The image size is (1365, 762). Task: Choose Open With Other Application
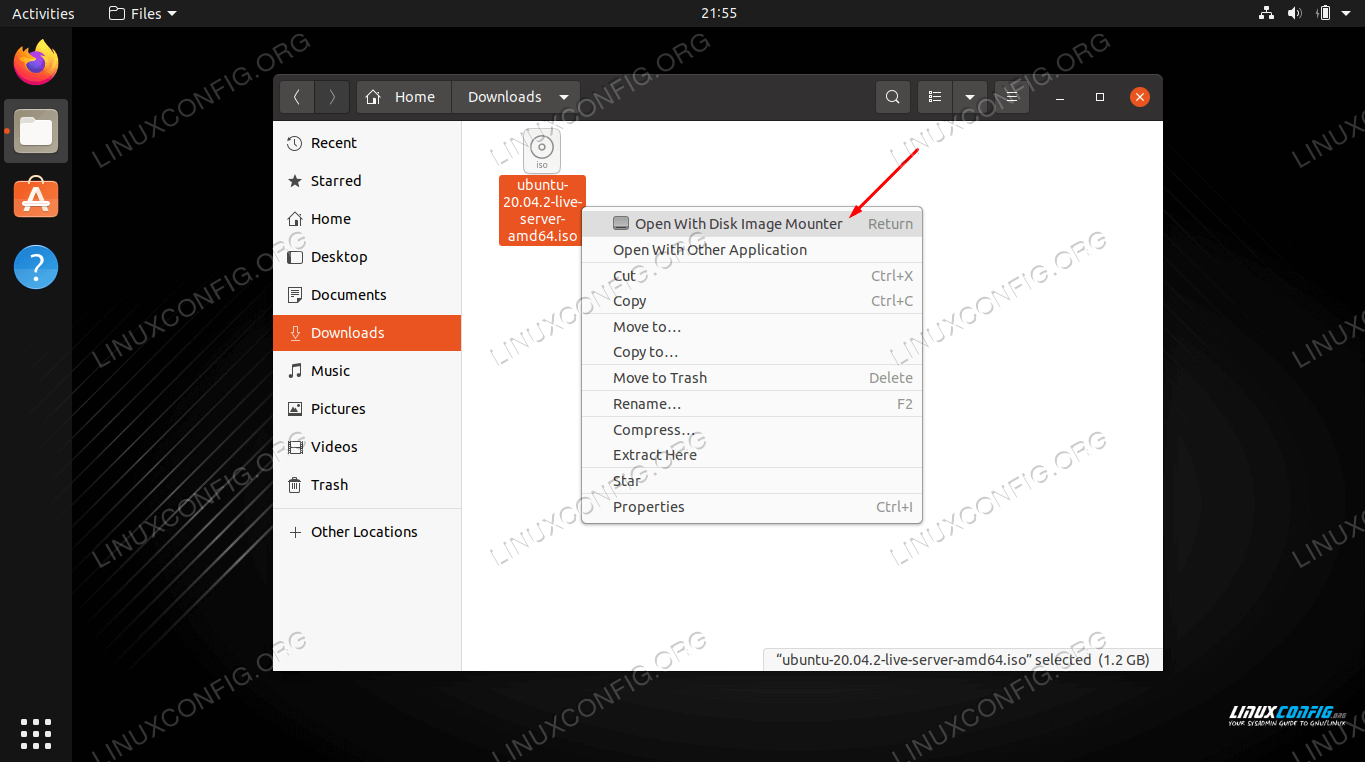[752, 250]
